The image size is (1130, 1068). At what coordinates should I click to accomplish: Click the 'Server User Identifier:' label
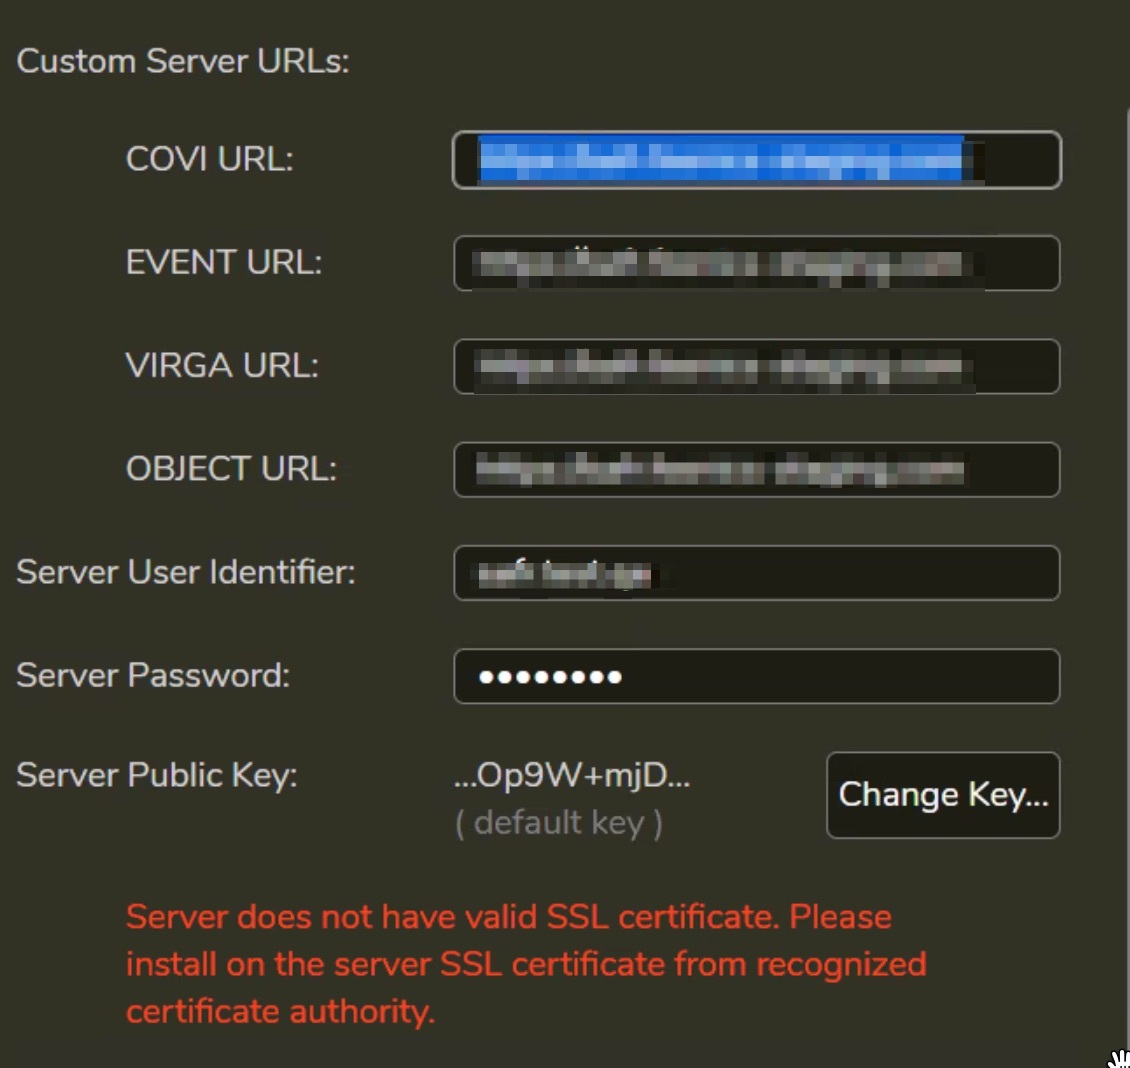click(x=185, y=572)
